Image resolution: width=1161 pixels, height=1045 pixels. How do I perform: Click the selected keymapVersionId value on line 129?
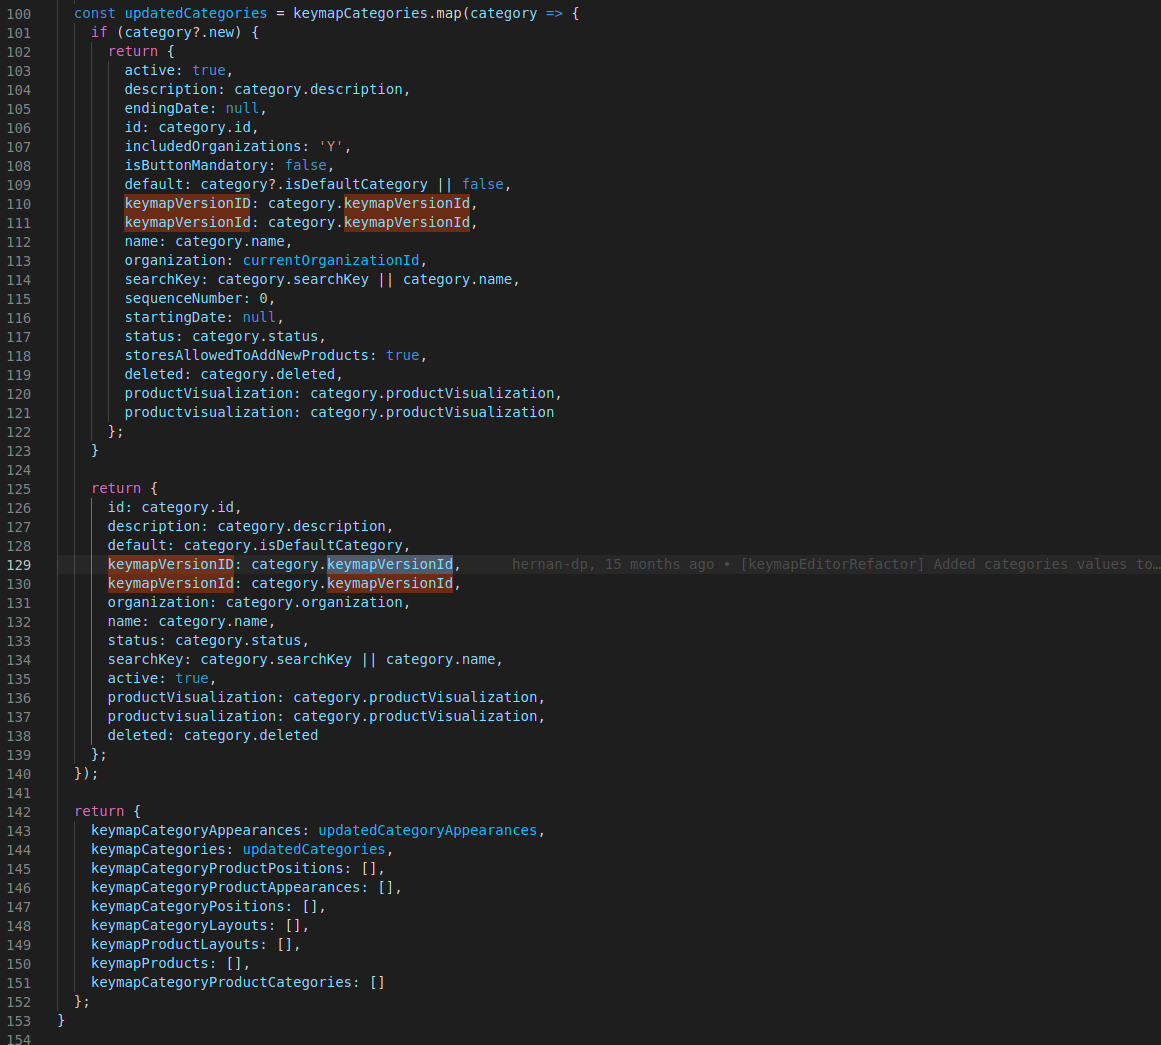(390, 564)
